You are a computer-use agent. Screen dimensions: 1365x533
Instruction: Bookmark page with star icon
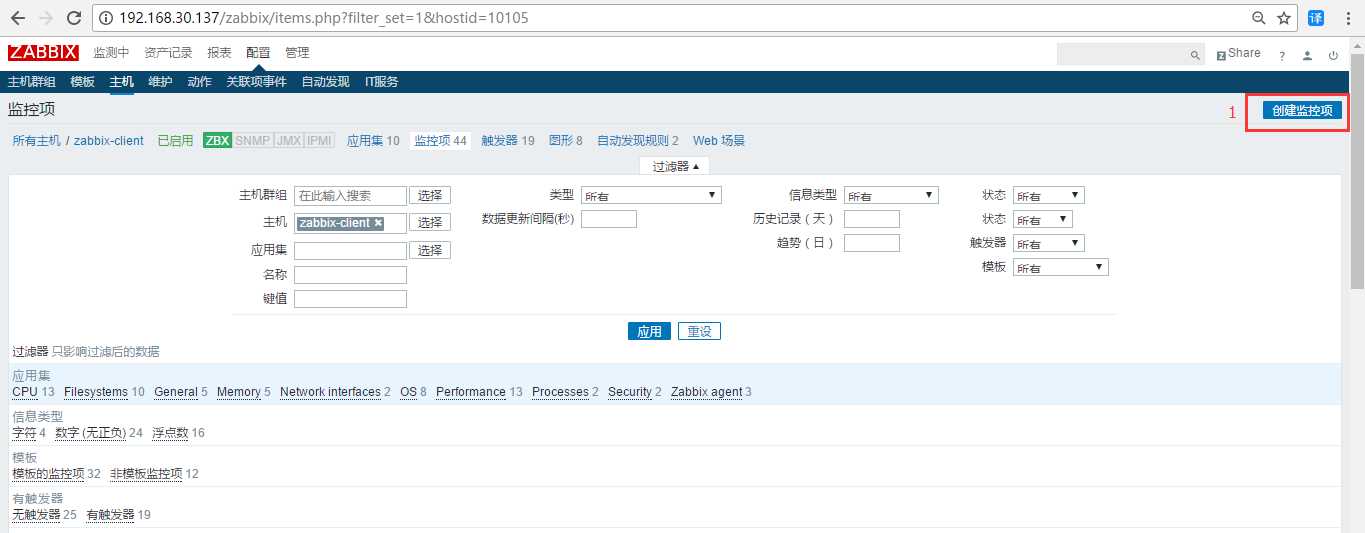click(x=1284, y=18)
